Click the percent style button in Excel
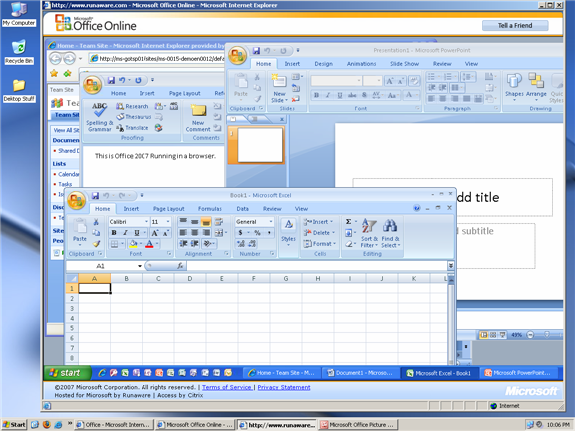 257,233
